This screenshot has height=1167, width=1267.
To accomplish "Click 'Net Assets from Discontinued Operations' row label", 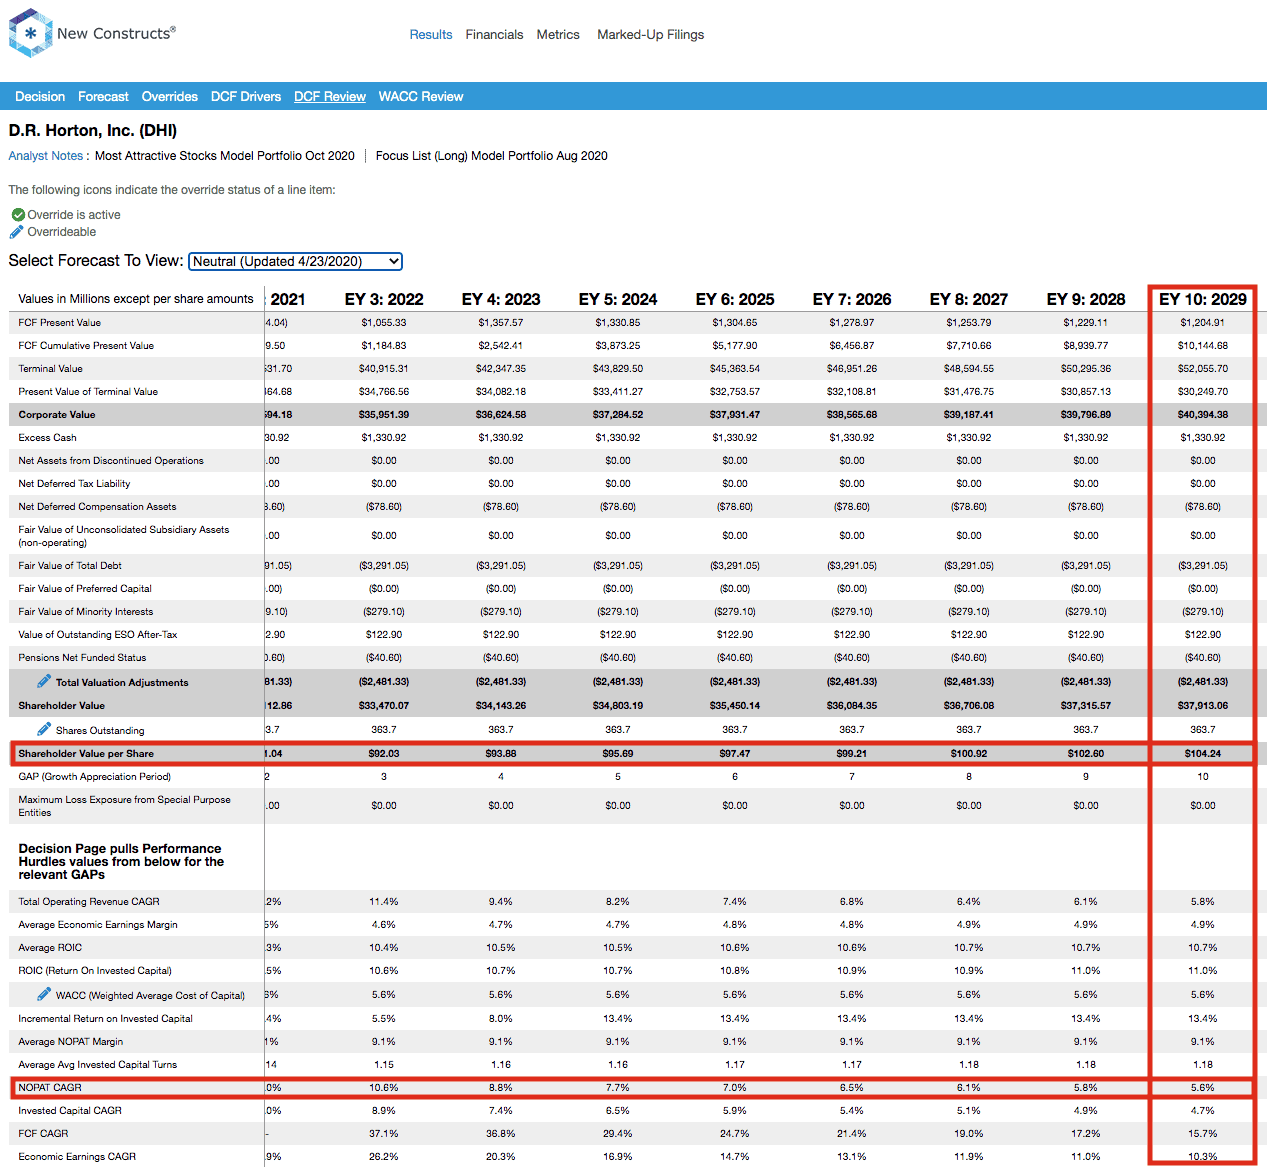I will (111, 461).
